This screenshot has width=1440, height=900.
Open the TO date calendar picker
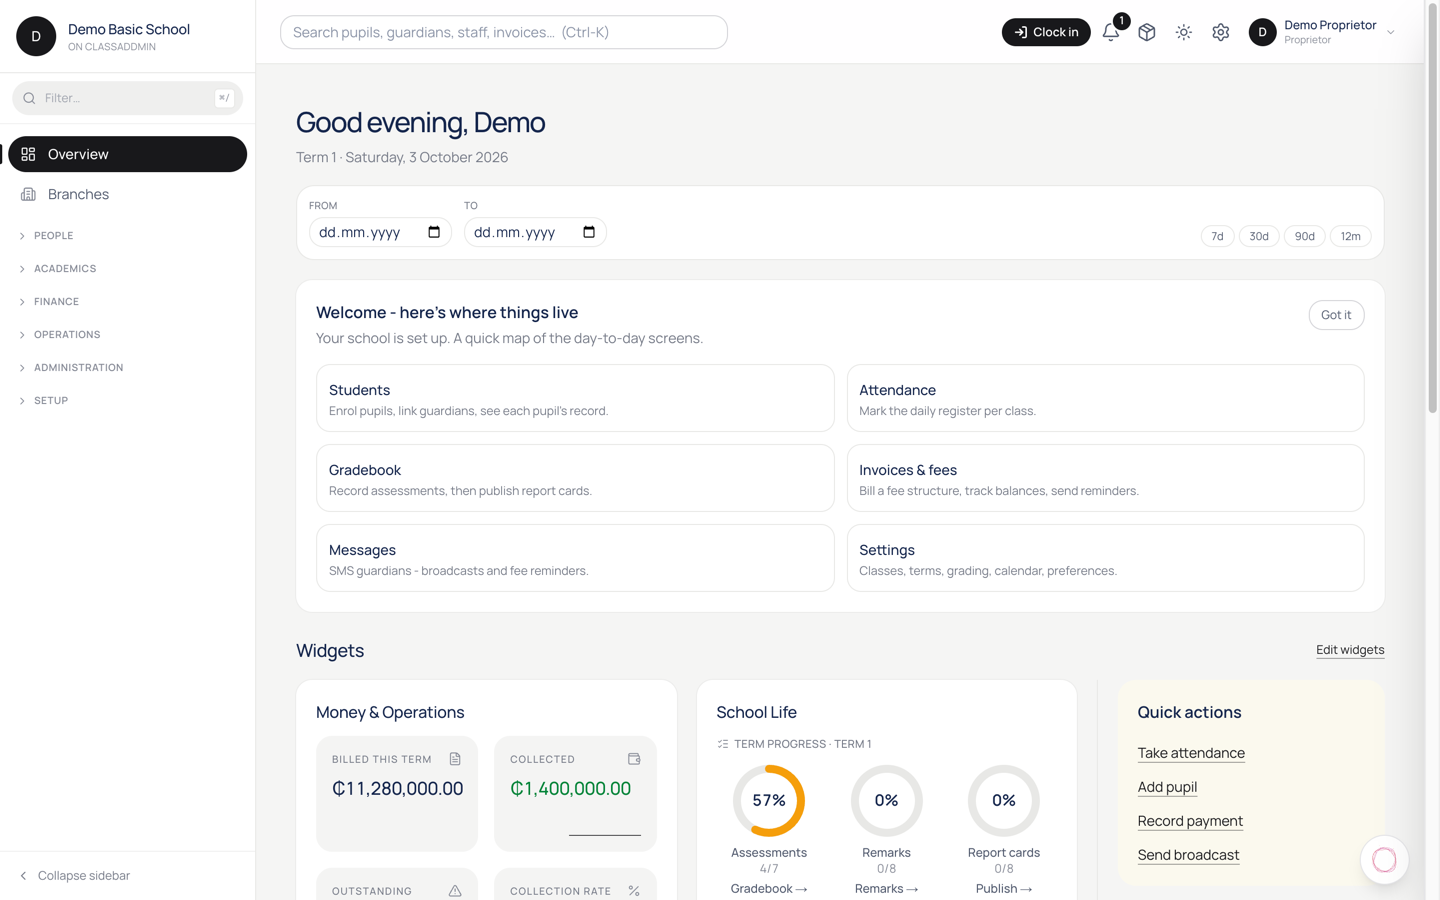(x=589, y=232)
